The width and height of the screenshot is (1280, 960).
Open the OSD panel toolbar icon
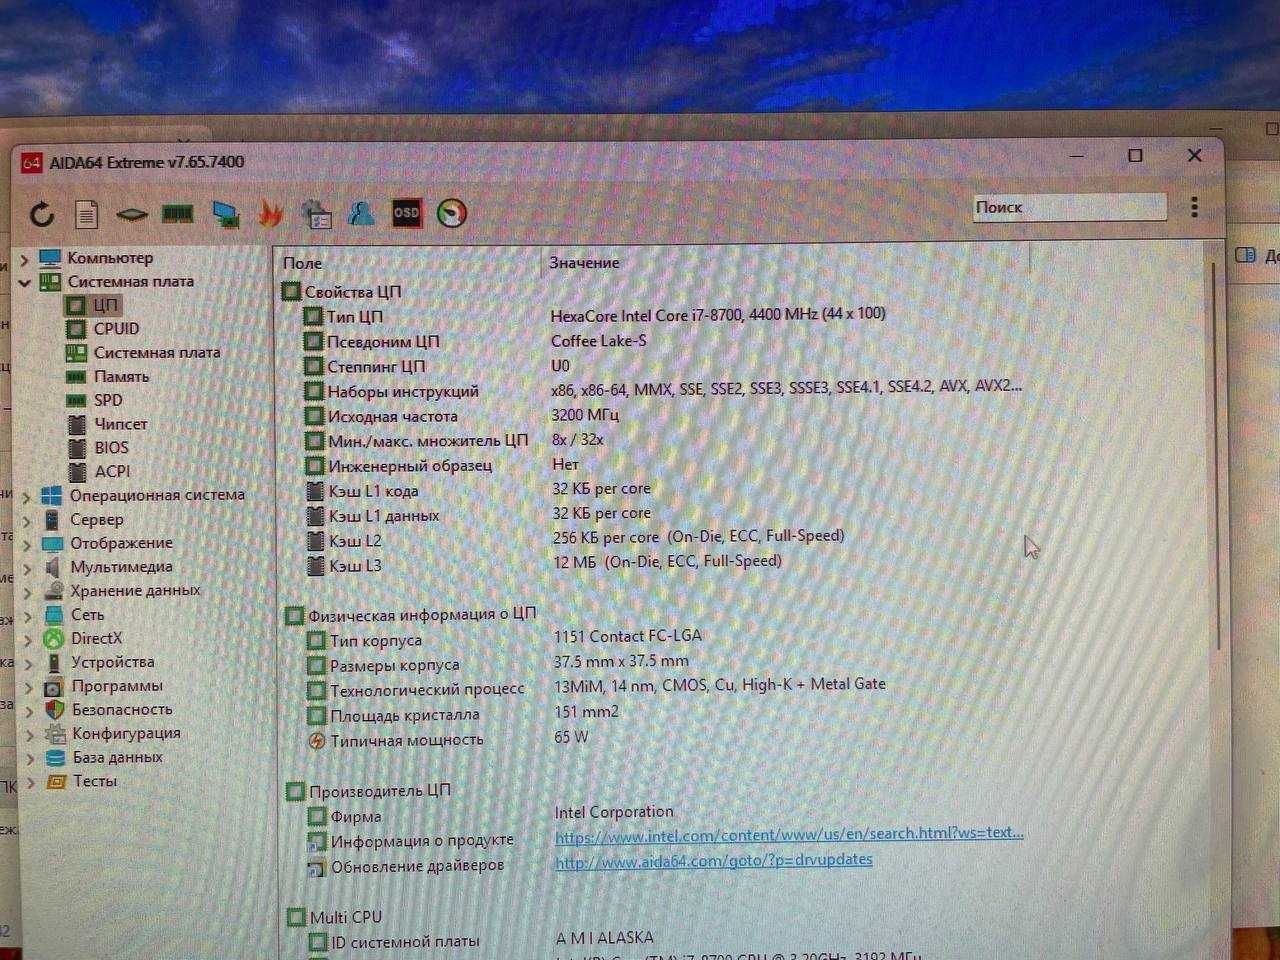pos(406,213)
